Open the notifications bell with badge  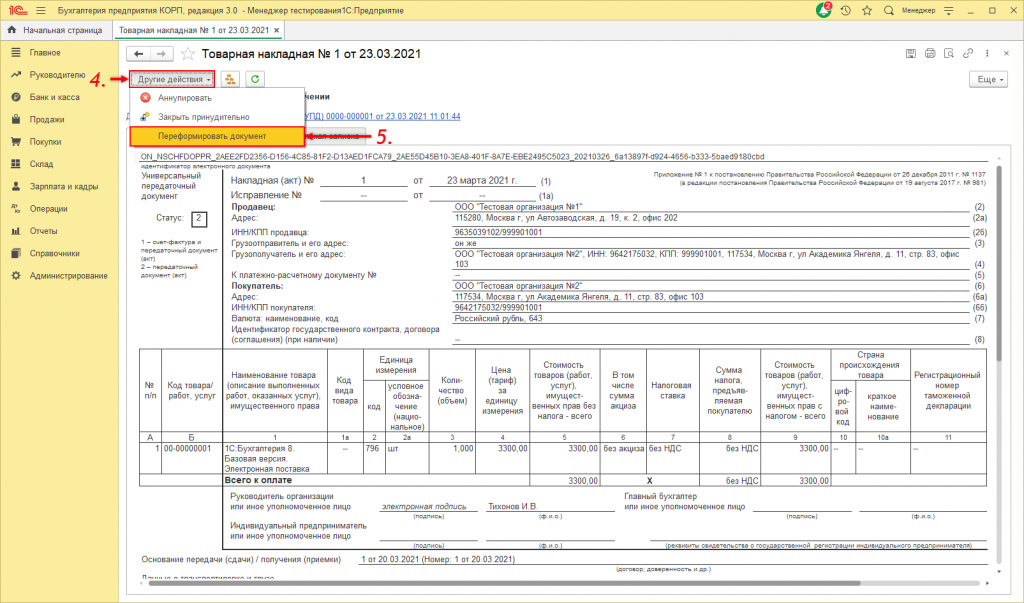(x=825, y=10)
